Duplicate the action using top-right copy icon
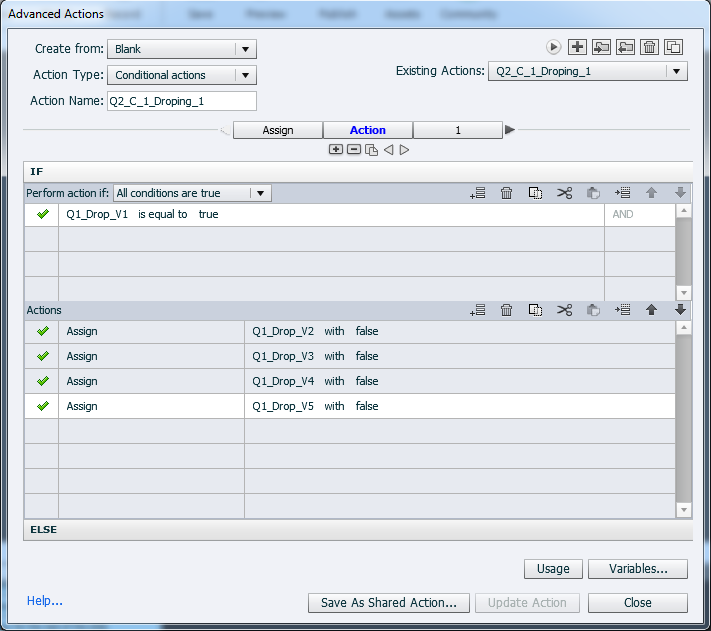The width and height of the screenshot is (711, 631). coord(674,47)
